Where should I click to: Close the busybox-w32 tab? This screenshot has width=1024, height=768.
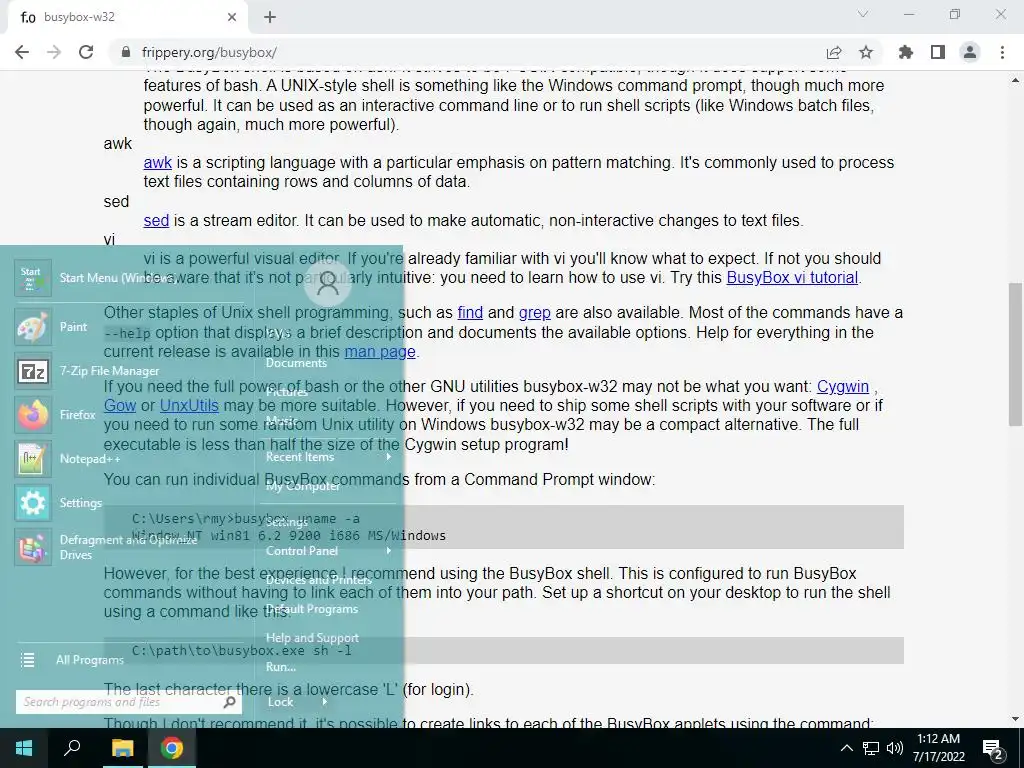(232, 17)
